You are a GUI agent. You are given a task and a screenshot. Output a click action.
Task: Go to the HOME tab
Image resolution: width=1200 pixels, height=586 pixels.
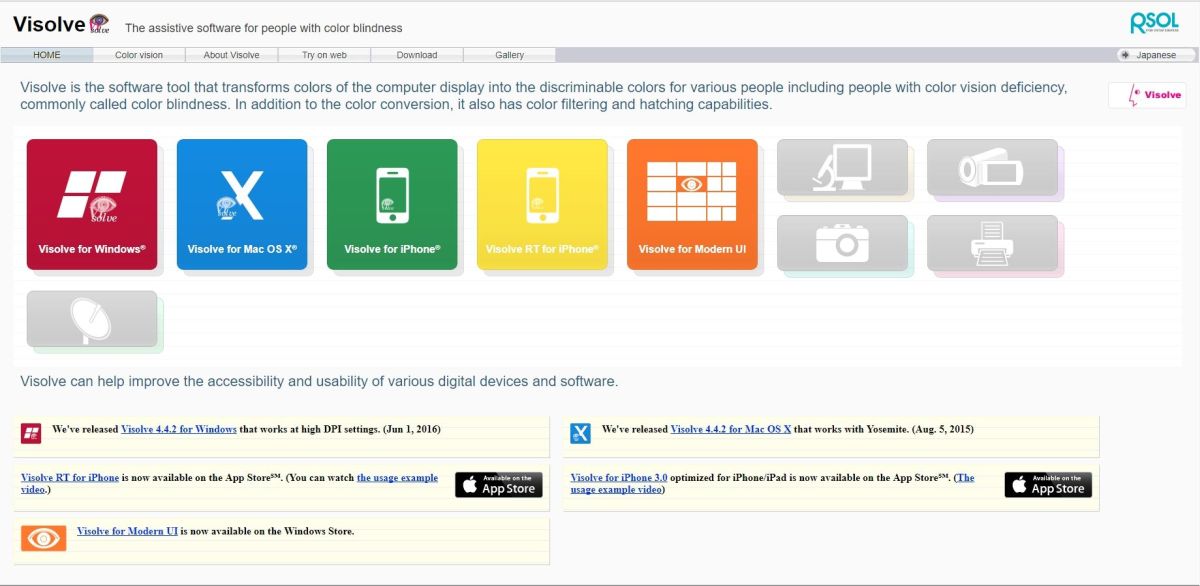[x=47, y=55]
